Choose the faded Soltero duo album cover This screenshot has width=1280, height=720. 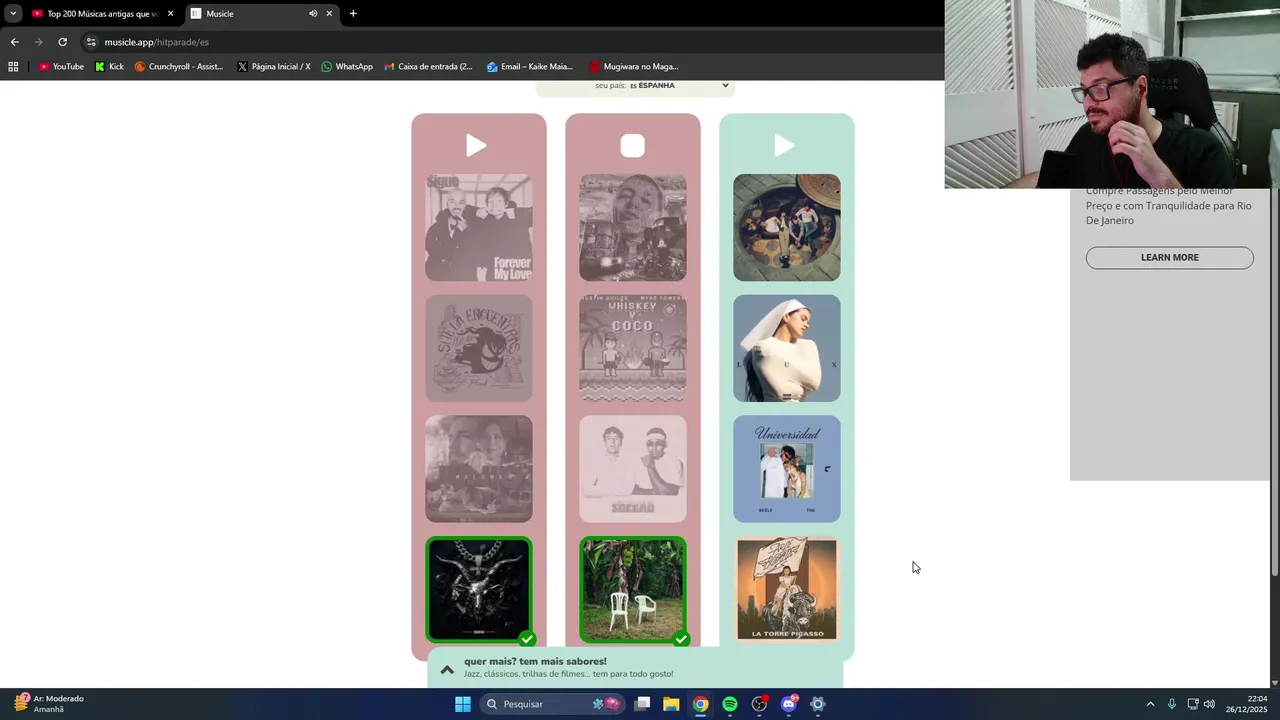click(633, 469)
